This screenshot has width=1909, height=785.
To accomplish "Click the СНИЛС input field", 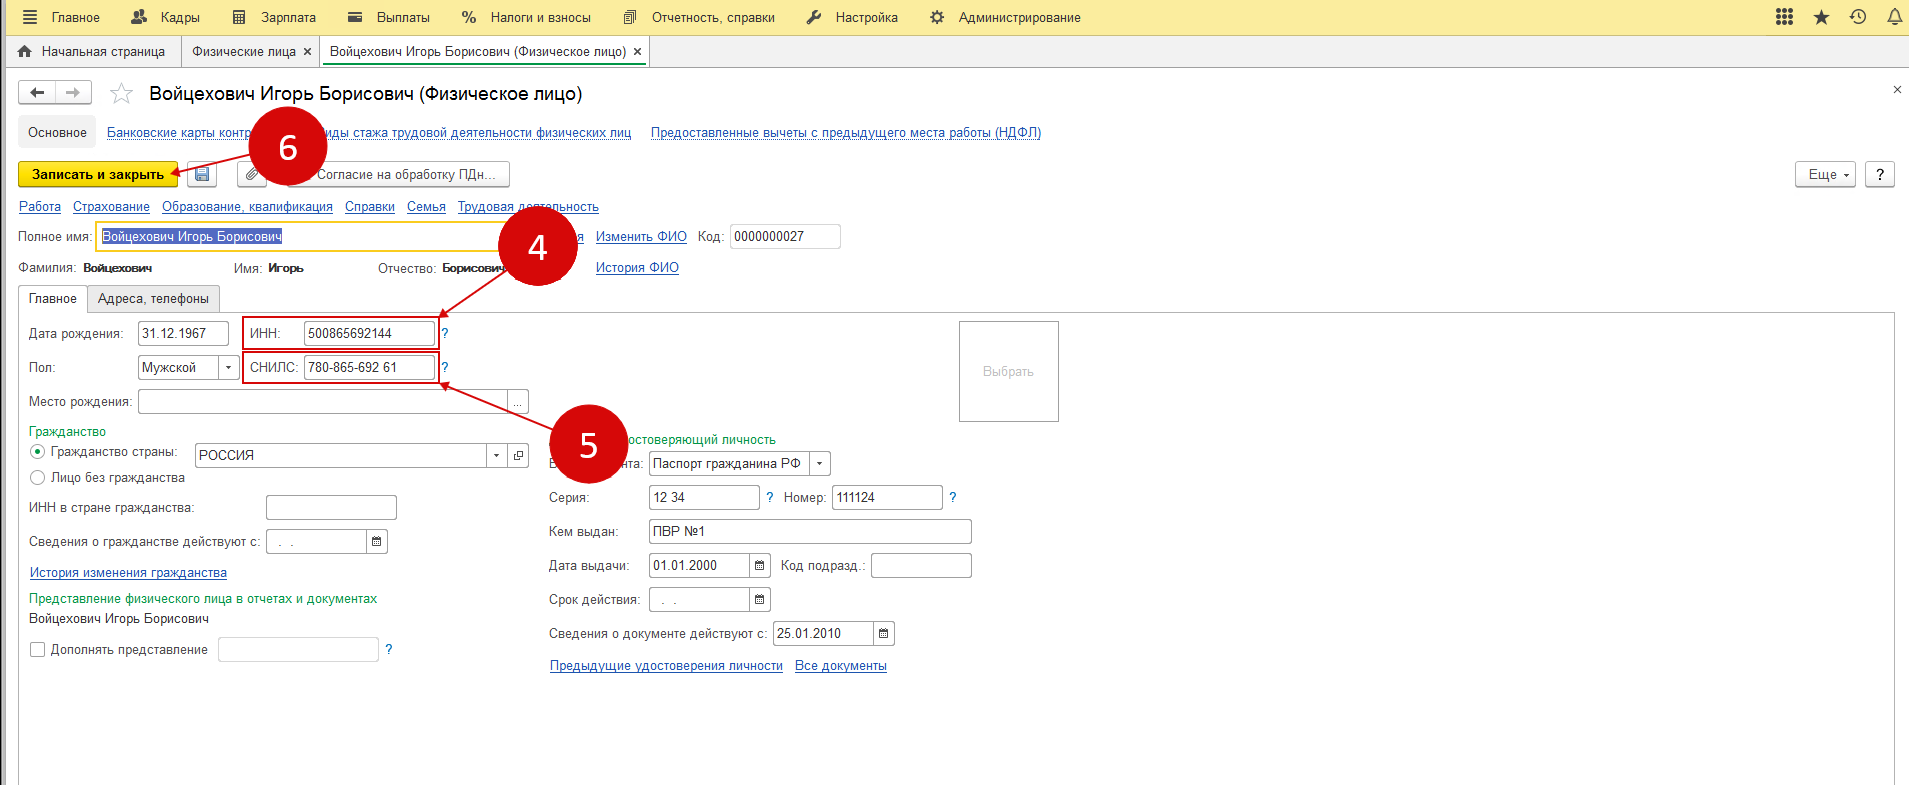I will coord(369,367).
